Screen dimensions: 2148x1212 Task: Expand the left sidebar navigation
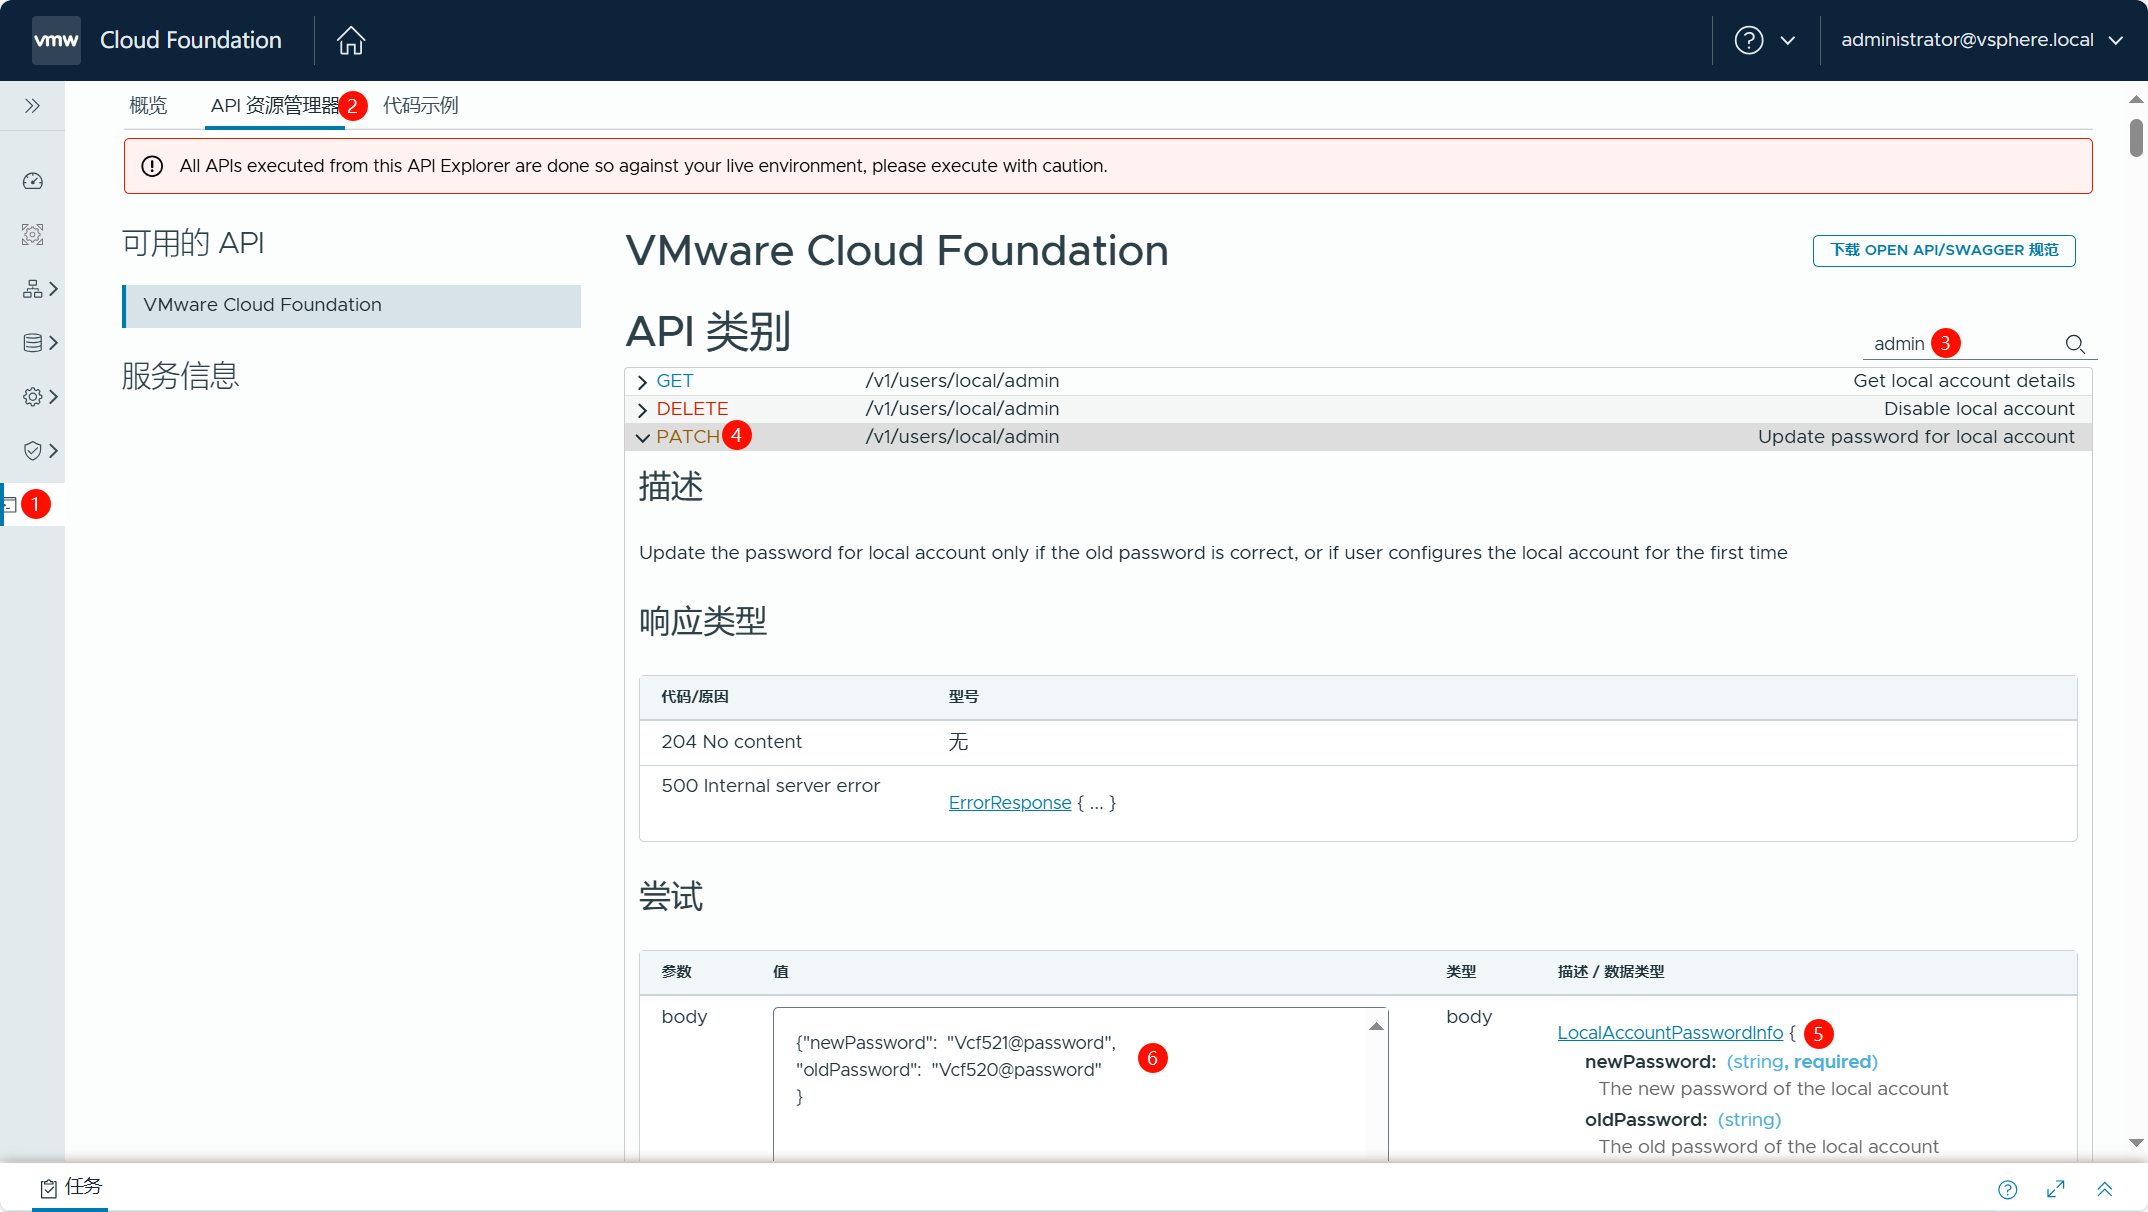pos(32,105)
